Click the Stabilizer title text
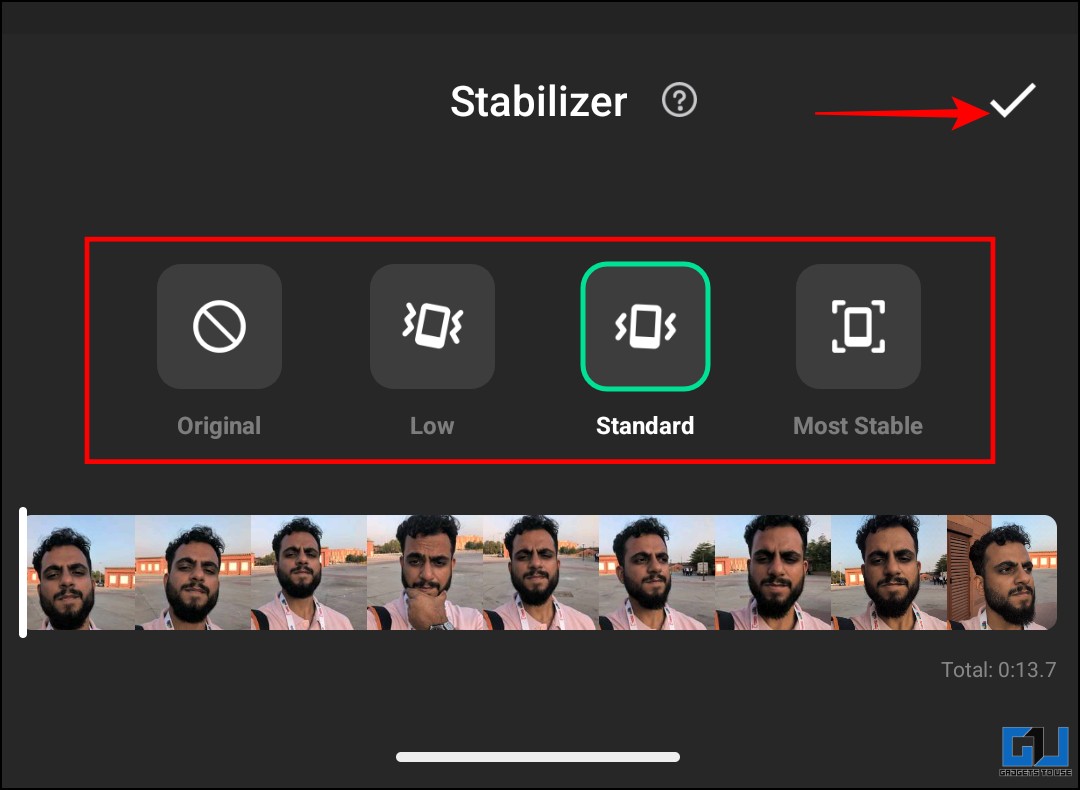Screen dimensions: 1080x790 539,102
